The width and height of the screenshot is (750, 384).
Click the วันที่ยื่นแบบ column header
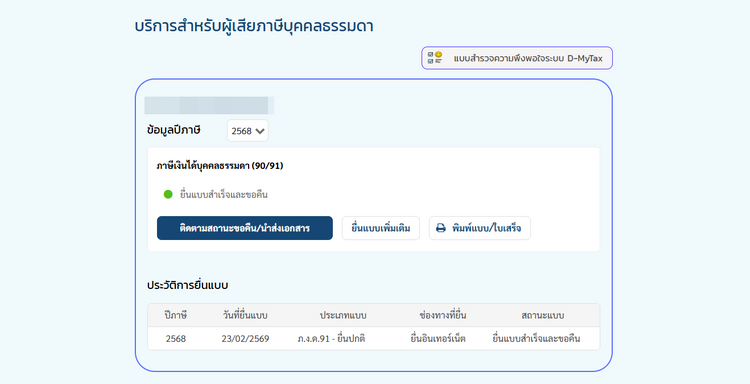245,315
